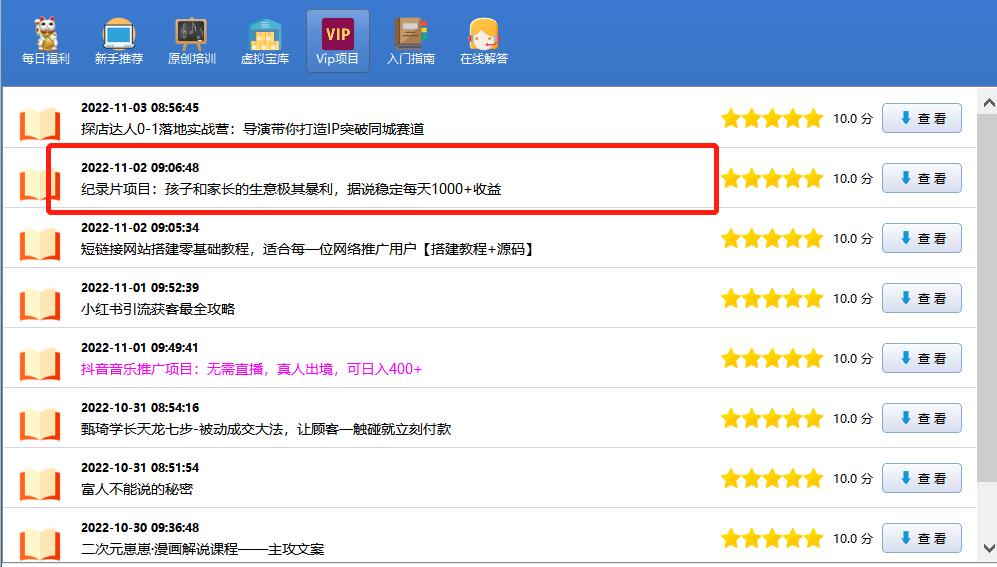
Task: Click book icon beside 小红书引流获客最全攻略
Action: tap(39, 304)
